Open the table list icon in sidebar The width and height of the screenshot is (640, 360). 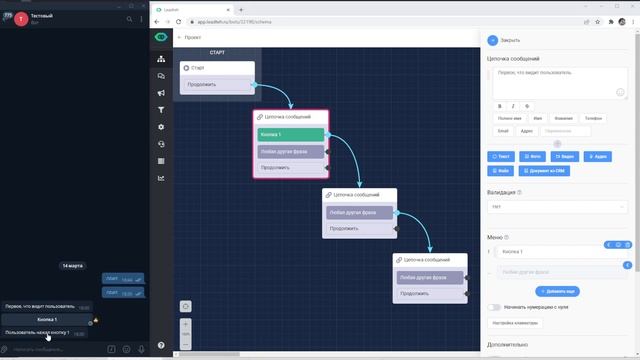(x=161, y=161)
